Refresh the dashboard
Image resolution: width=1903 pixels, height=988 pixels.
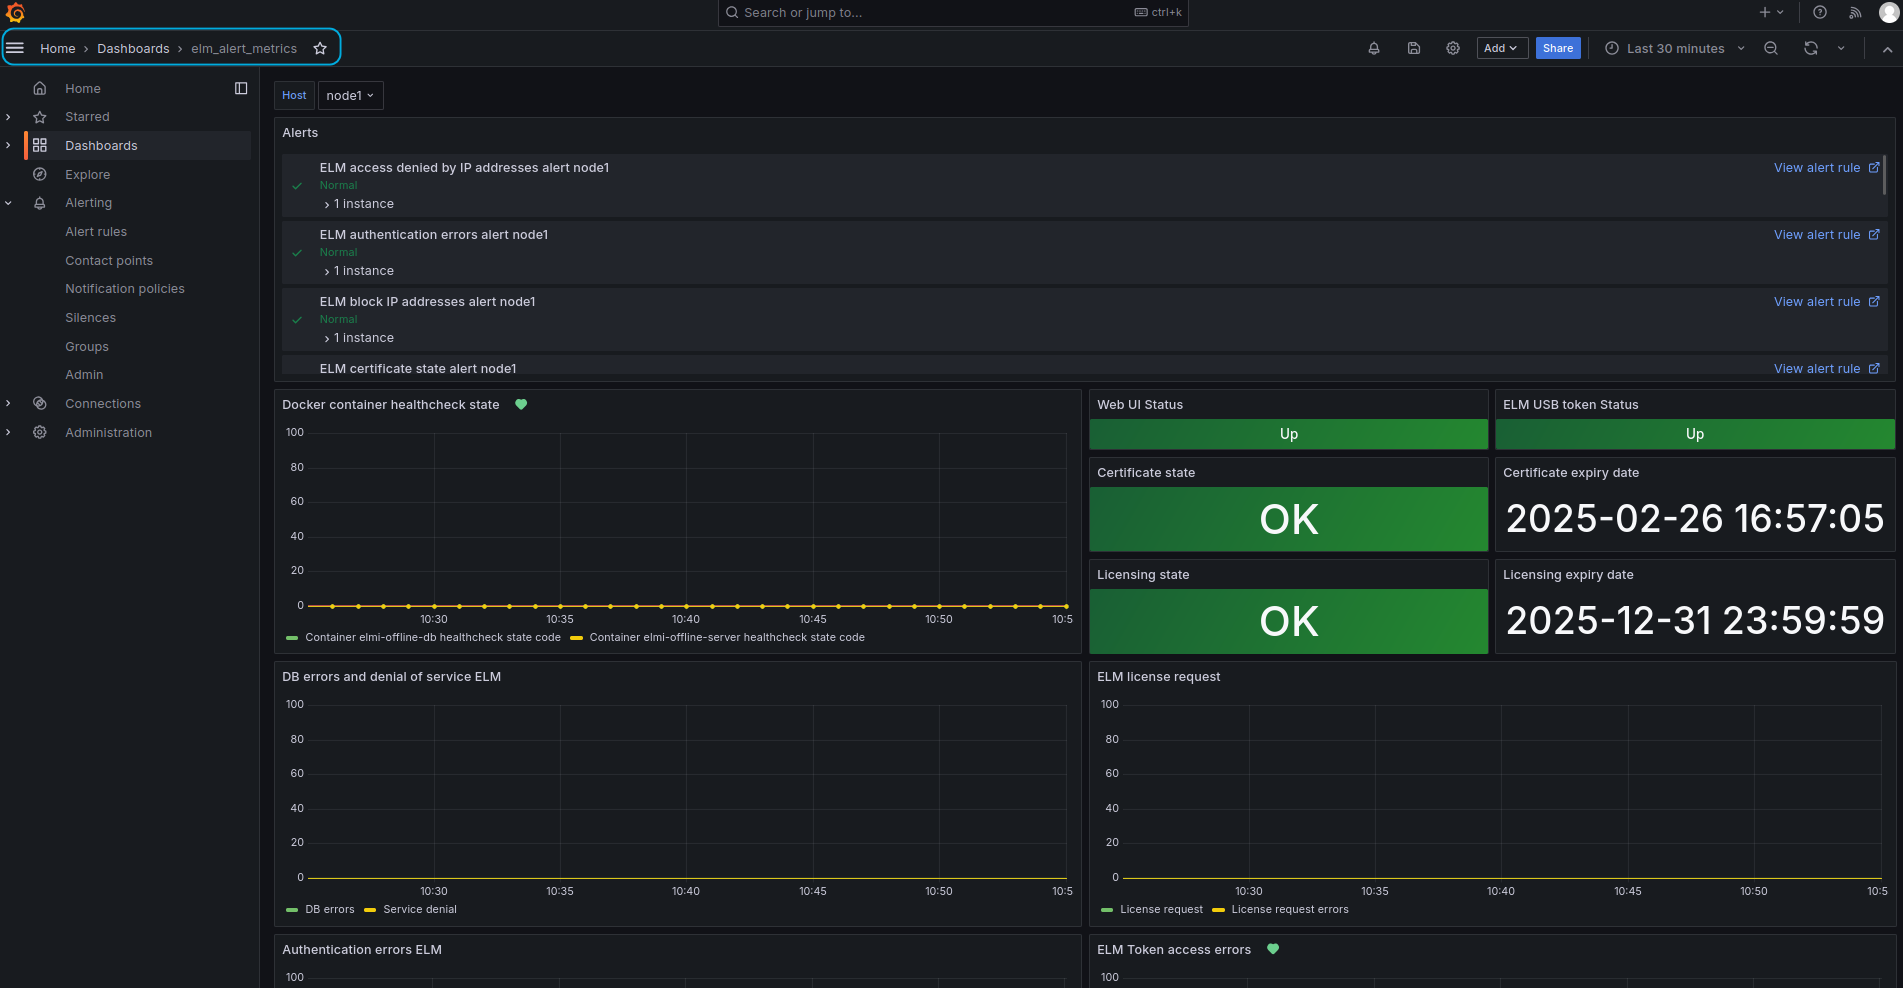[1811, 48]
